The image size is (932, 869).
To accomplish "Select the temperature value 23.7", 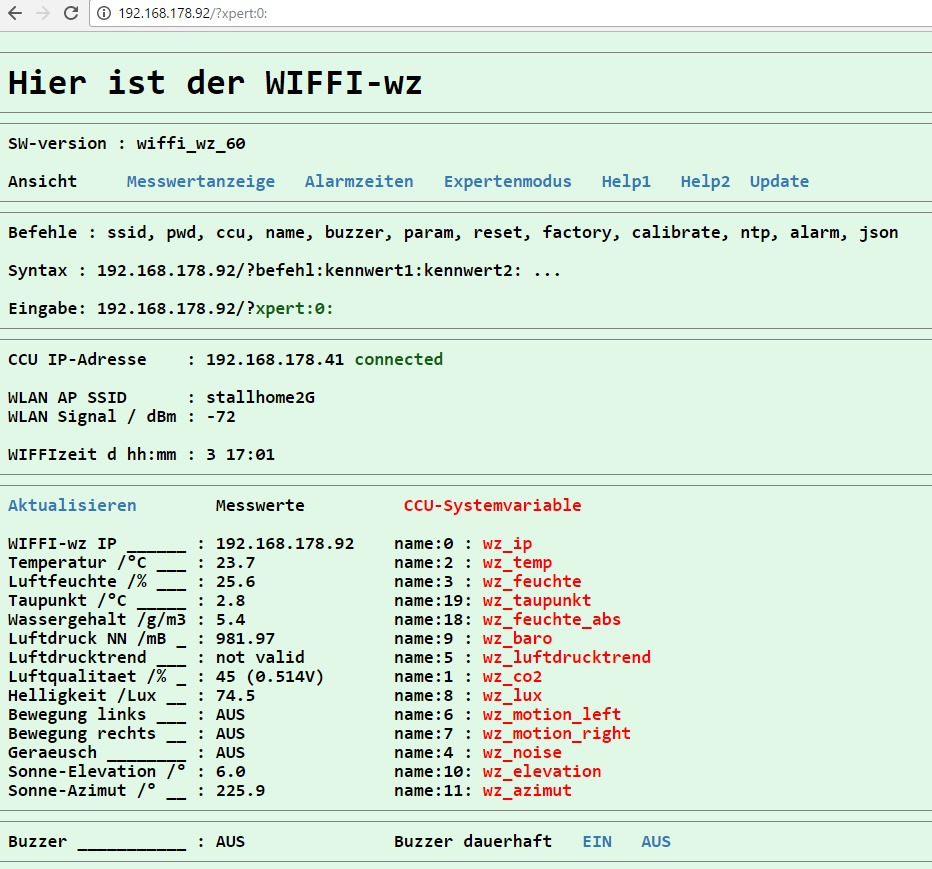I will [x=235, y=562].
